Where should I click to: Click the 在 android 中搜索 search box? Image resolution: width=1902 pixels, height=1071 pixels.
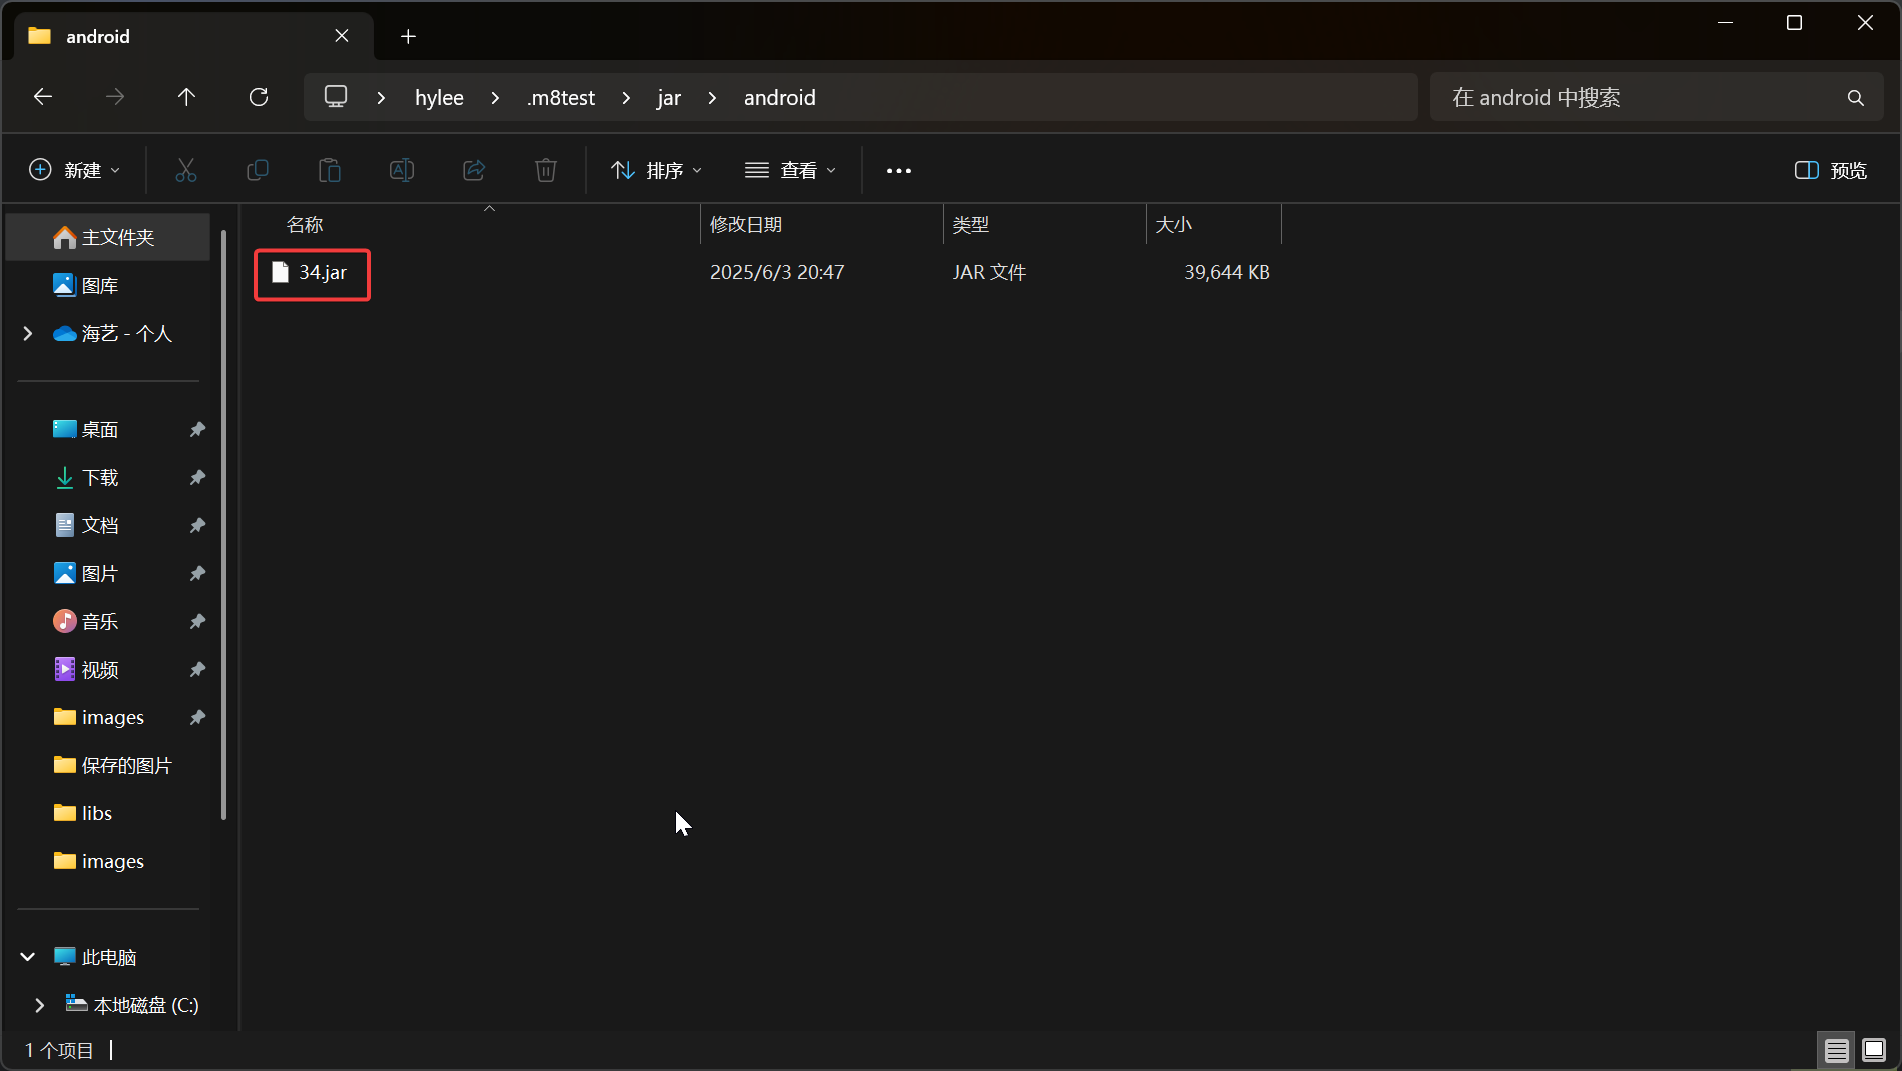point(1640,98)
